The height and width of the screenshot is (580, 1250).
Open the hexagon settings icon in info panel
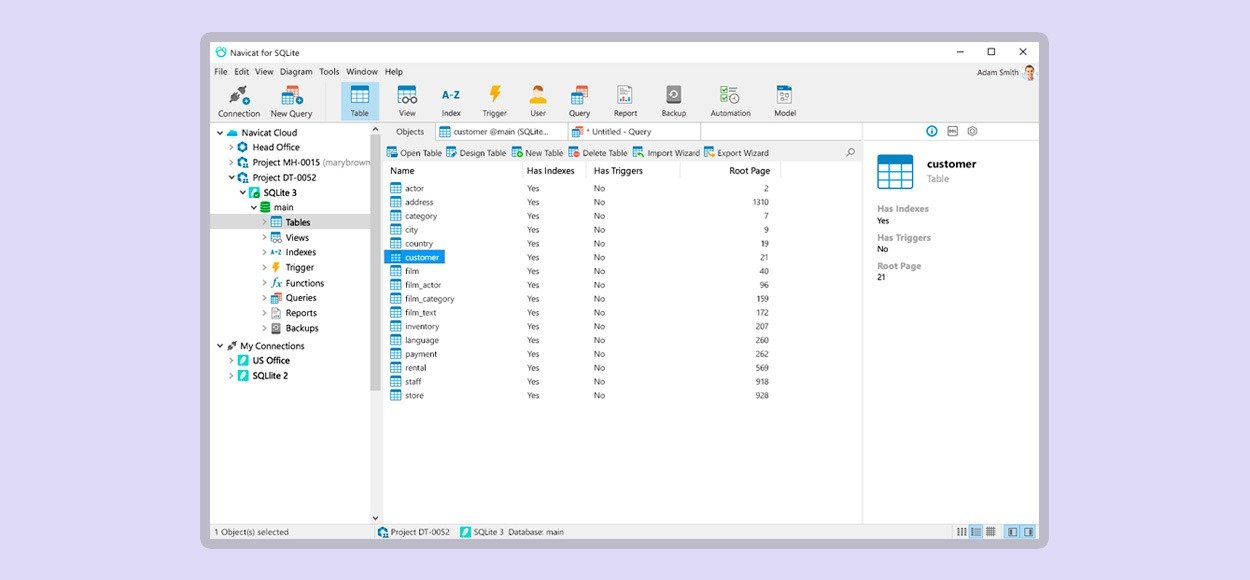[972, 131]
